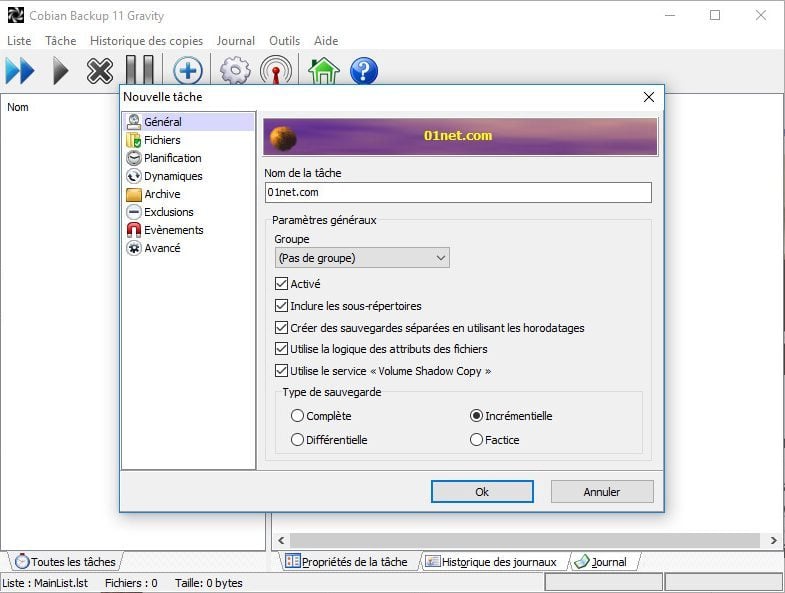This screenshot has width=785, height=593.
Task: Disable the Volume Shadow Copy service checkbox
Action: click(x=281, y=371)
